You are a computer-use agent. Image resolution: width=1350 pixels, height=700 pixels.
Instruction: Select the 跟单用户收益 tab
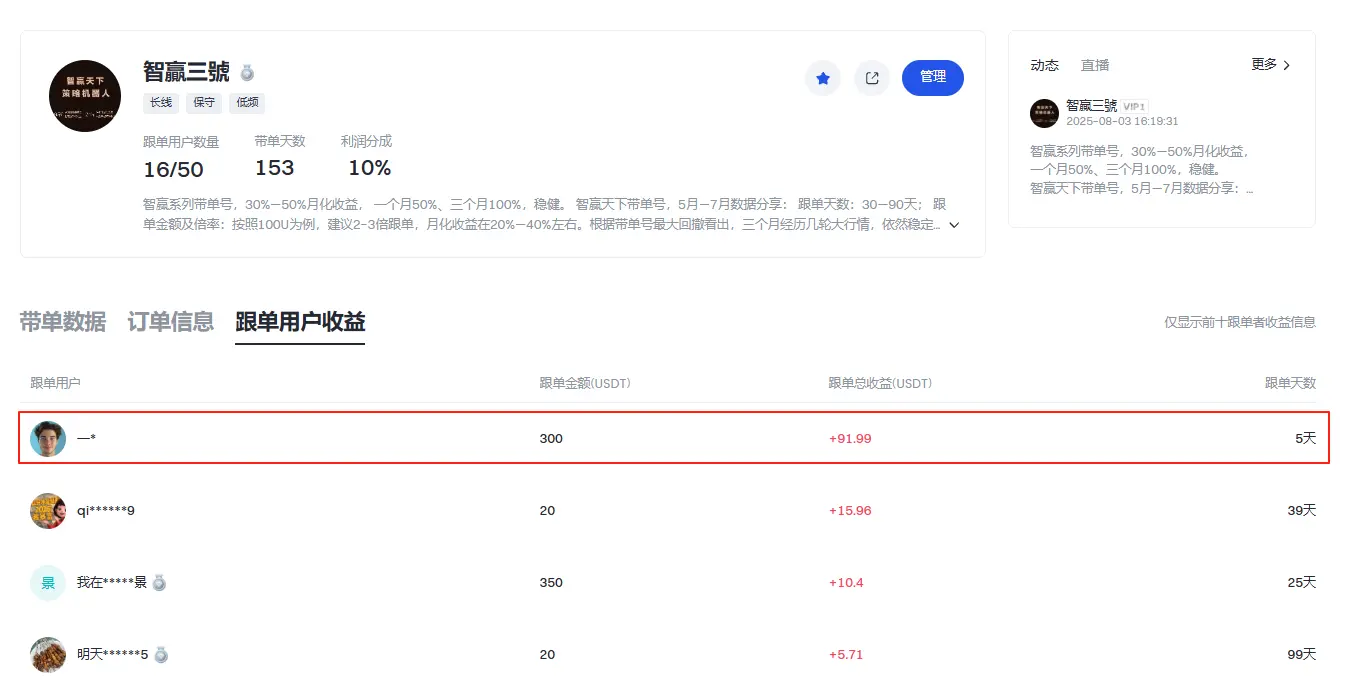pyautogui.click(x=300, y=322)
